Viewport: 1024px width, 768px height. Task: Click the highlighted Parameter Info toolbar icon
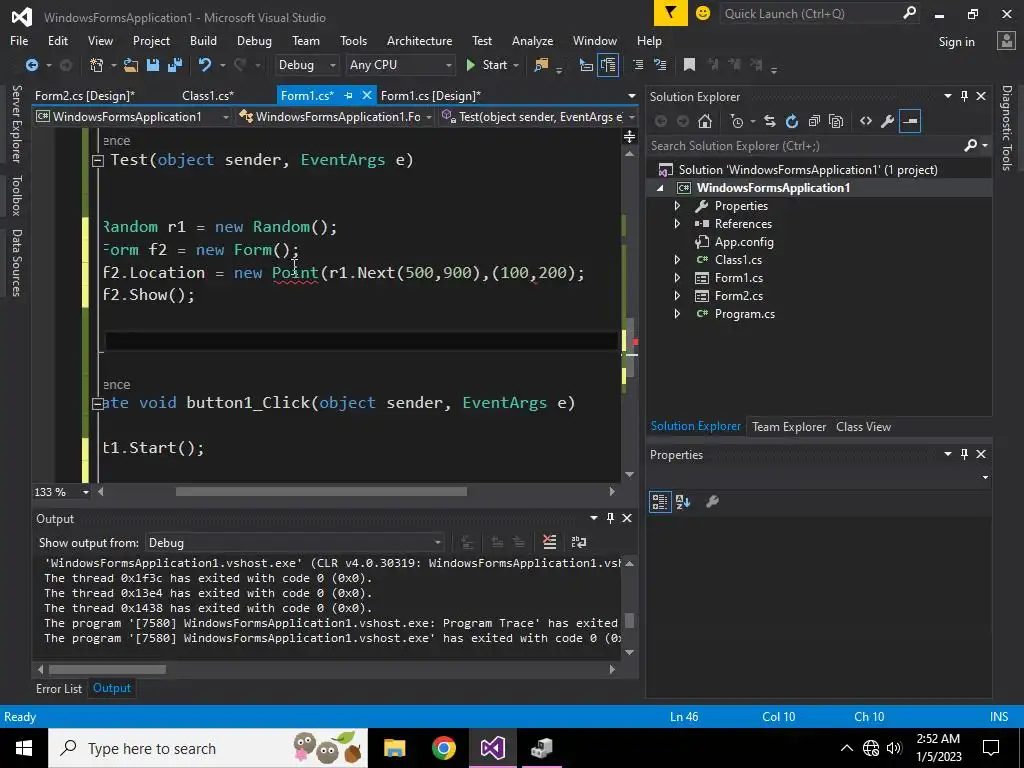608,65
